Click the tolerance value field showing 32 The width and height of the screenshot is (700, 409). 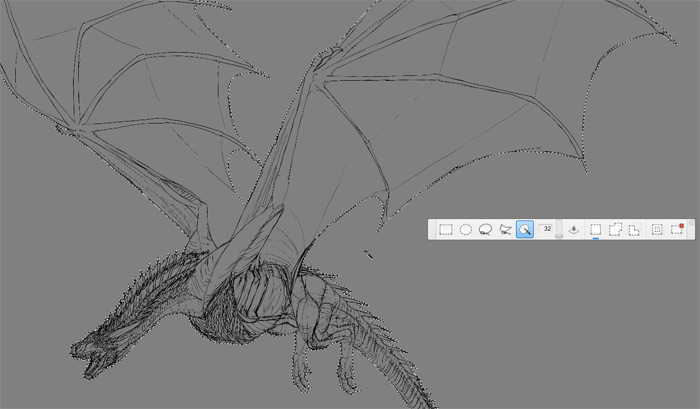[546, 229]
